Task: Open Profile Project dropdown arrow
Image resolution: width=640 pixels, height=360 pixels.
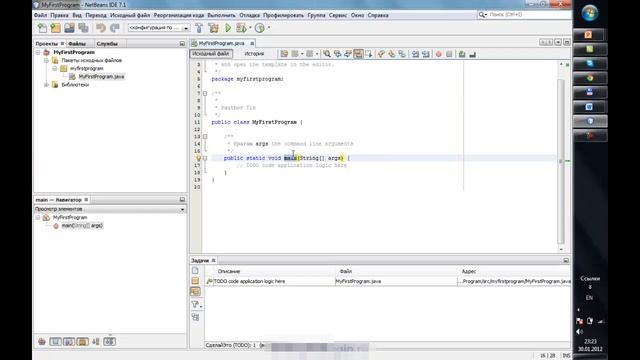Action: click(269, 28)
